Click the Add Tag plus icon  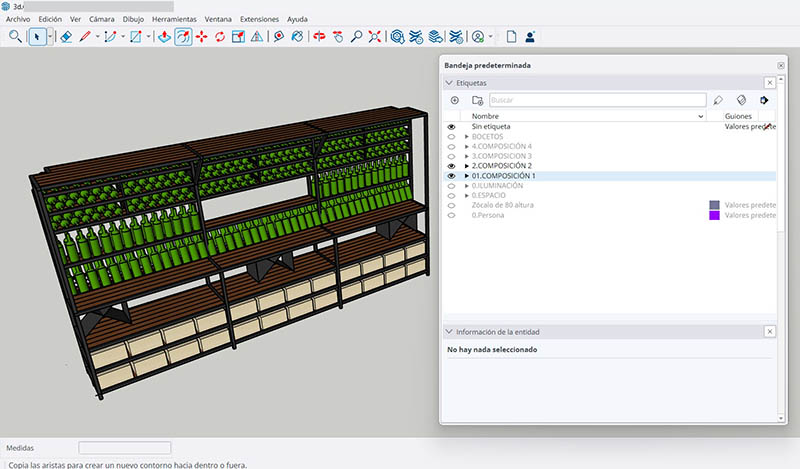[x=454, y=101]
